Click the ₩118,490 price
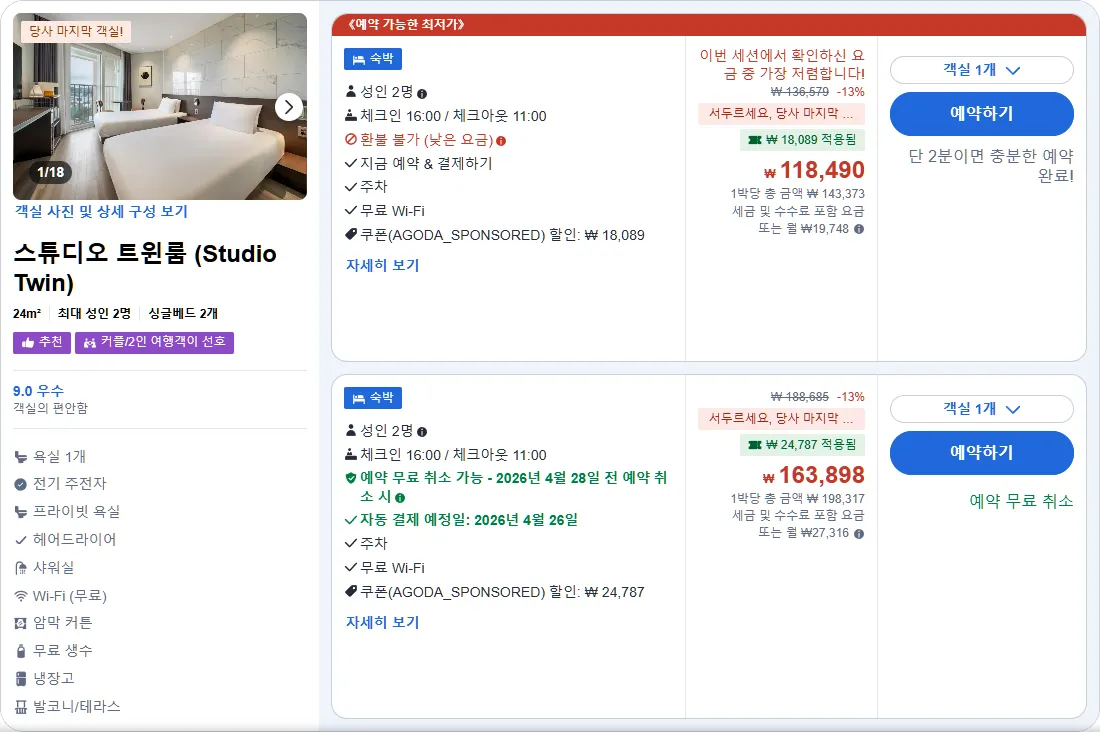The height and width of the screenshot is (732, 1100). tap(814, 170)
